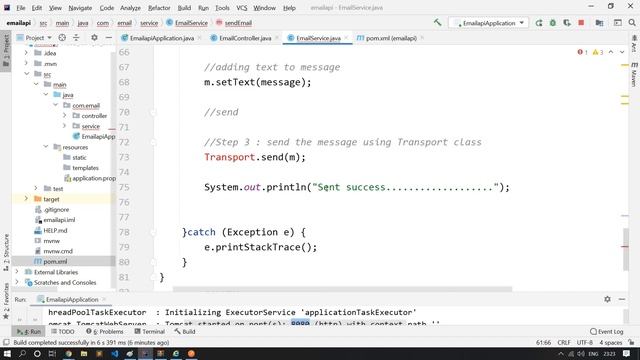Select application.properties file in tree
The height and width of the screenshot is (360, 640).
point(94,178)
